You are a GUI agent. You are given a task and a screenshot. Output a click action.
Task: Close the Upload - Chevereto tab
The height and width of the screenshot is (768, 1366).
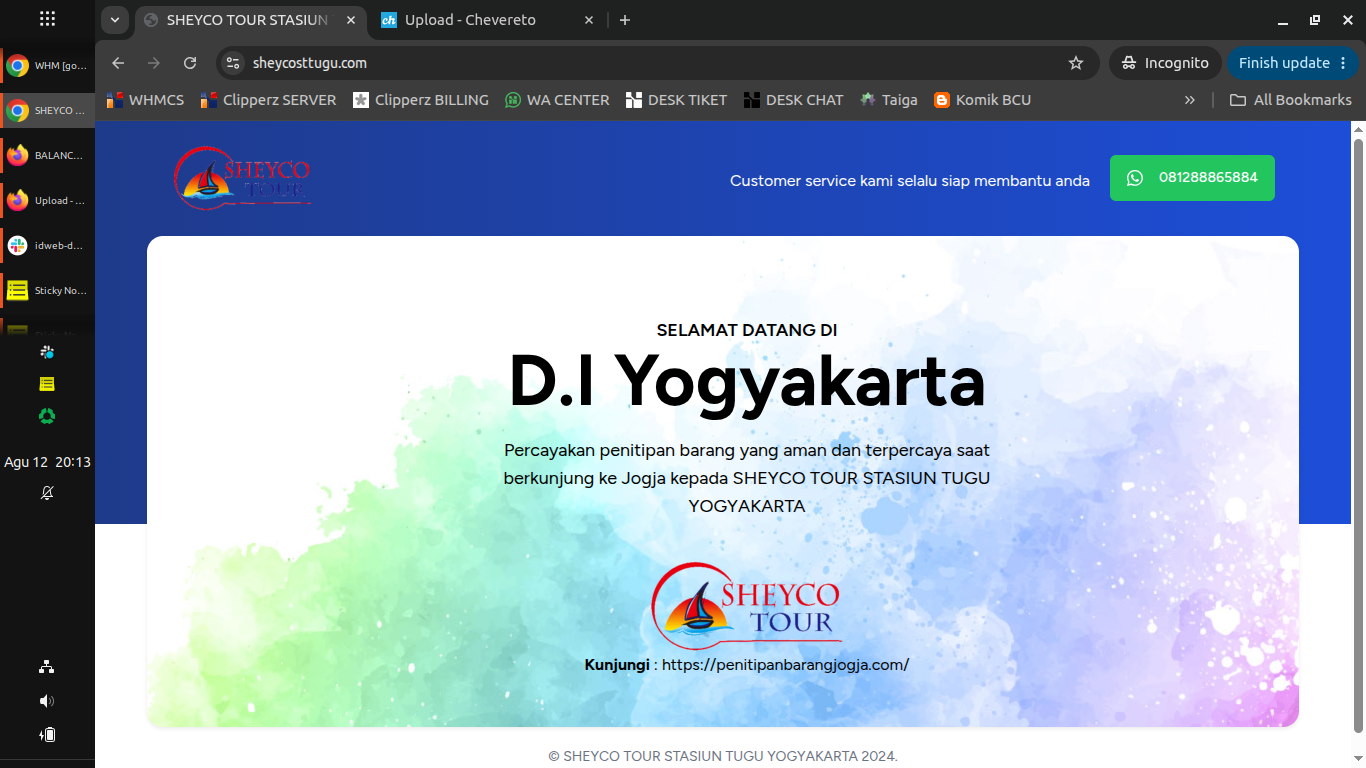(589, 20)
